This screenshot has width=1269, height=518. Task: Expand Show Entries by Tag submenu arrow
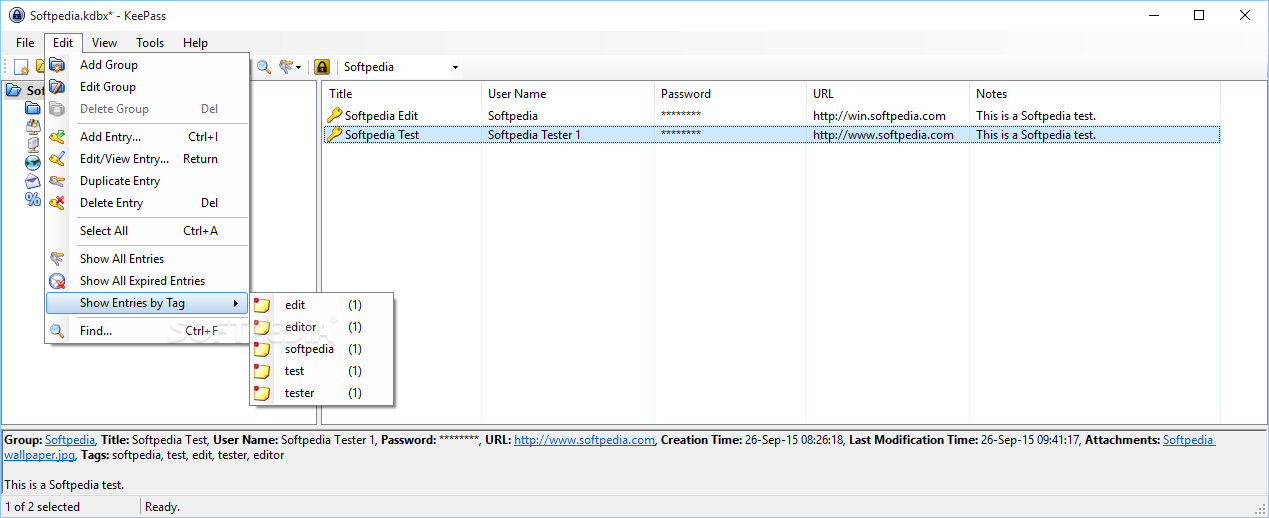click(x=236, y=303)
